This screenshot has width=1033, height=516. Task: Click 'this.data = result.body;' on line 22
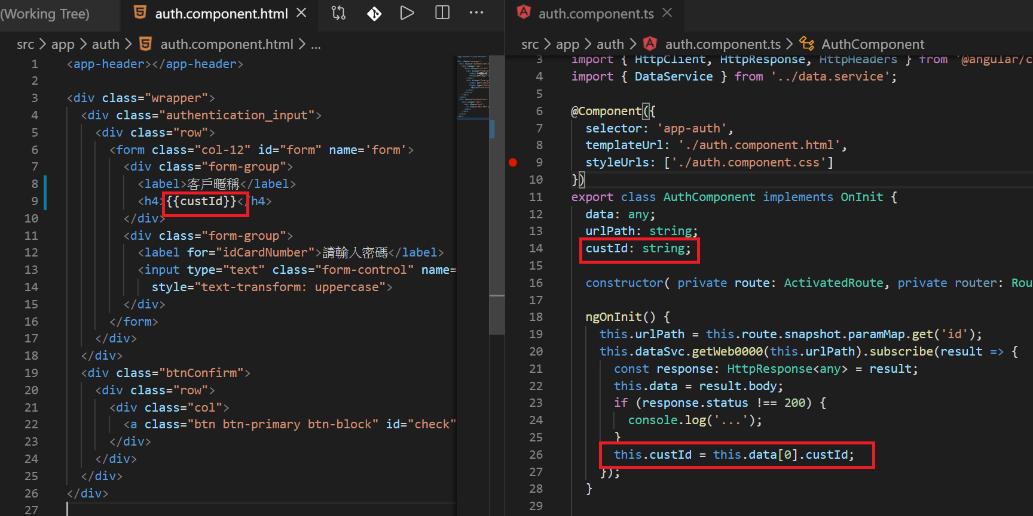698,386
